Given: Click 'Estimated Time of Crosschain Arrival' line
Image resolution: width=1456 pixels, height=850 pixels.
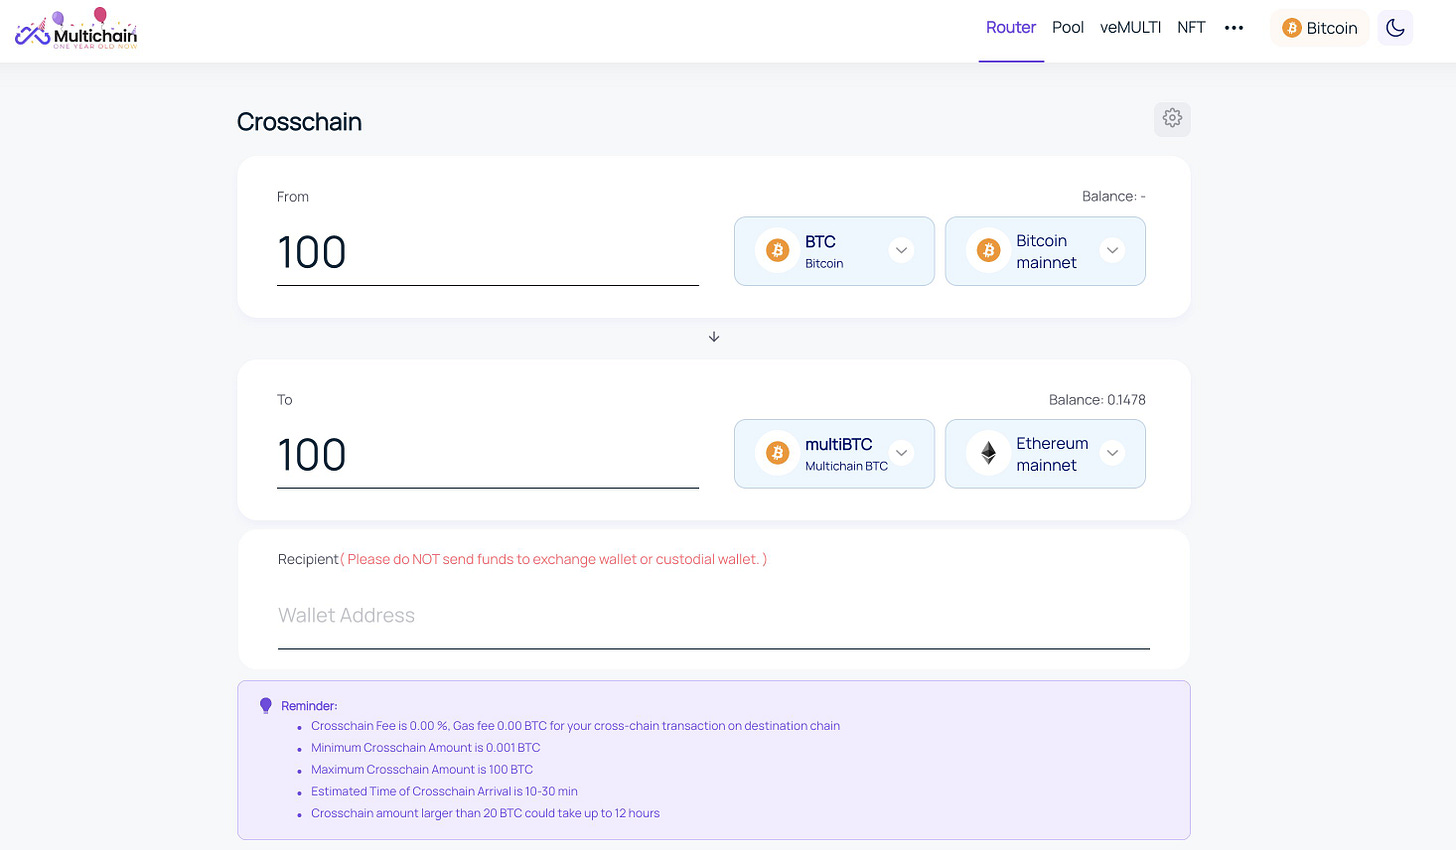Looking at the screenshot, I should pos(444,792).
